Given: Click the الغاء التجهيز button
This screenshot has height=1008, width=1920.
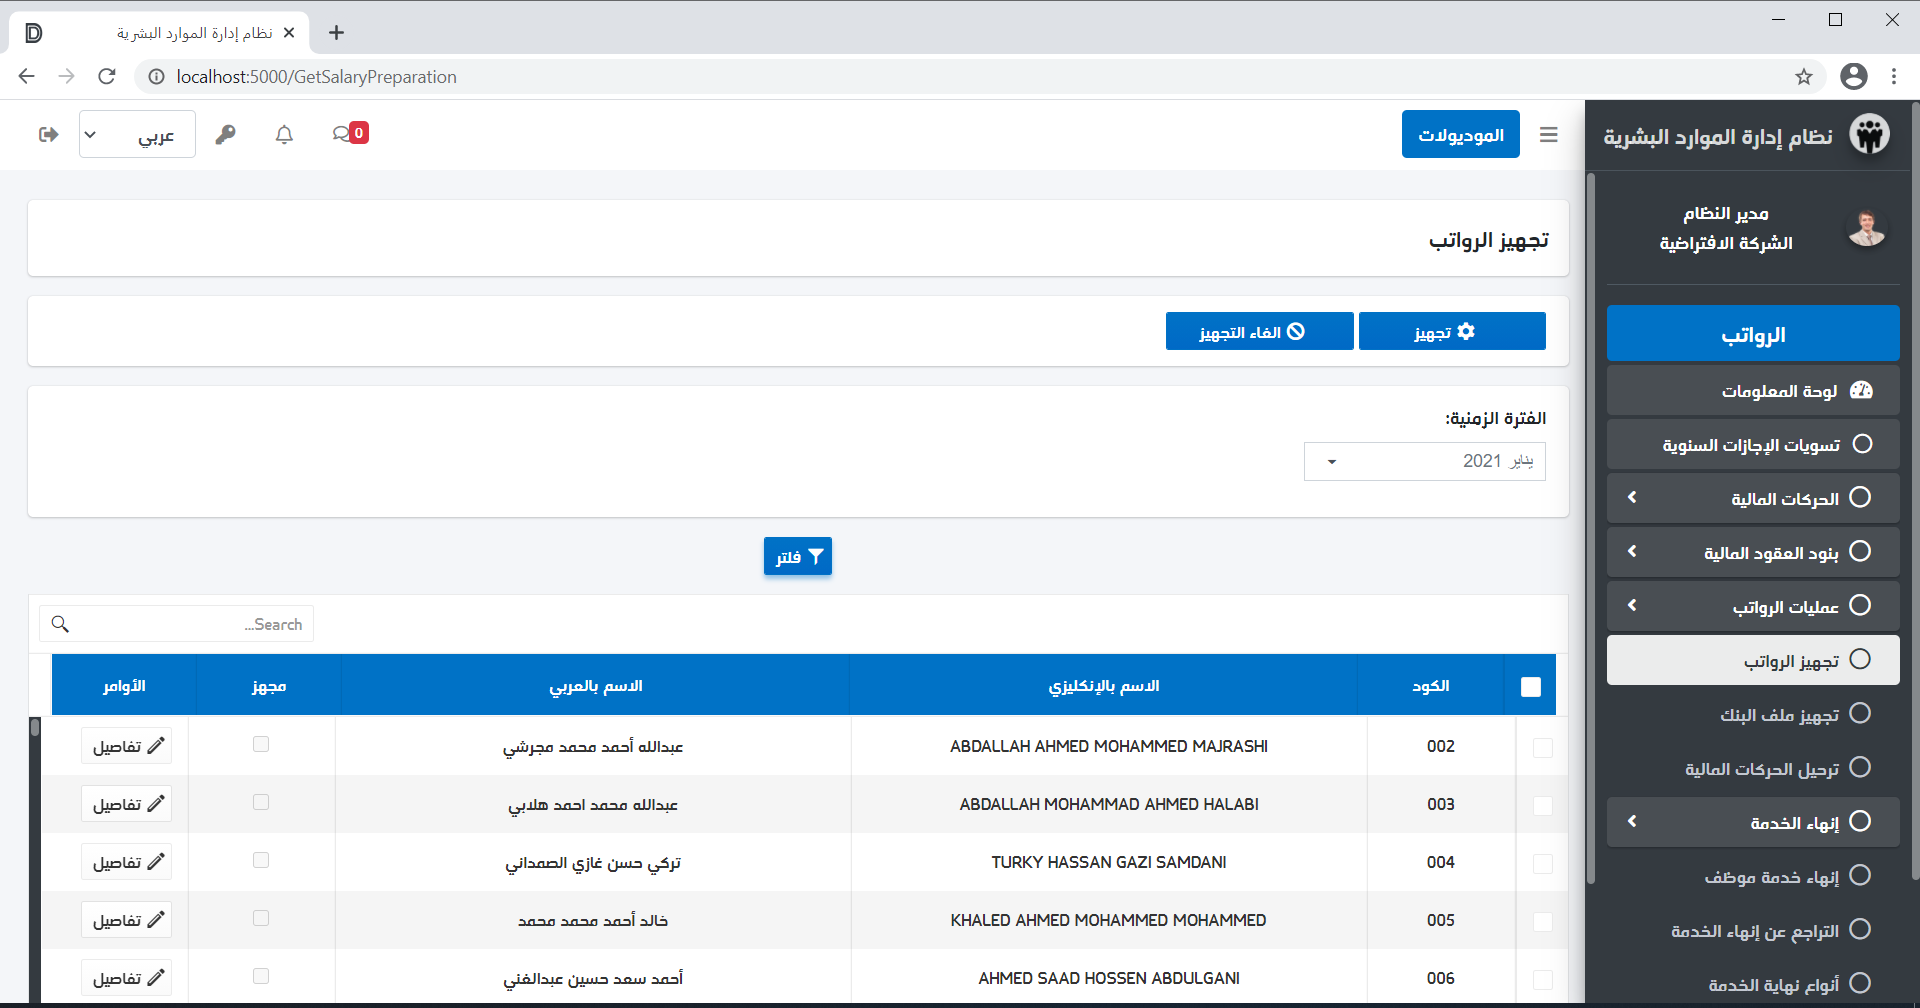Looking at the screenshot, I should (1259, 332).
